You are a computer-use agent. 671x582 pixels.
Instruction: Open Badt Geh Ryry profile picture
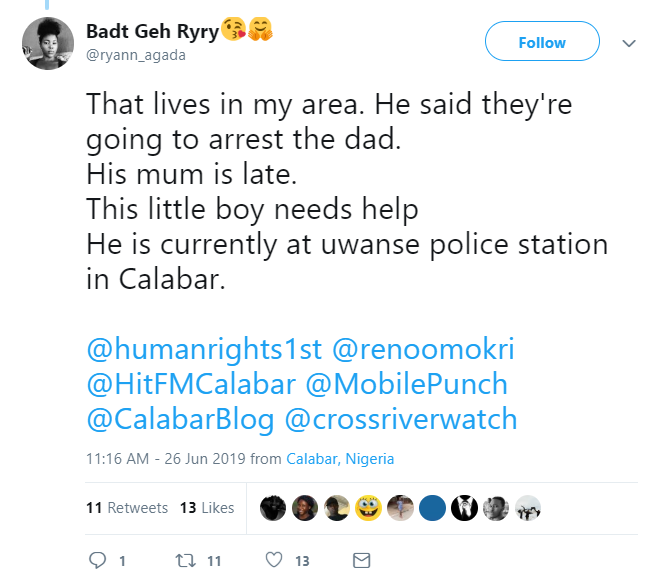pos(48,43)
